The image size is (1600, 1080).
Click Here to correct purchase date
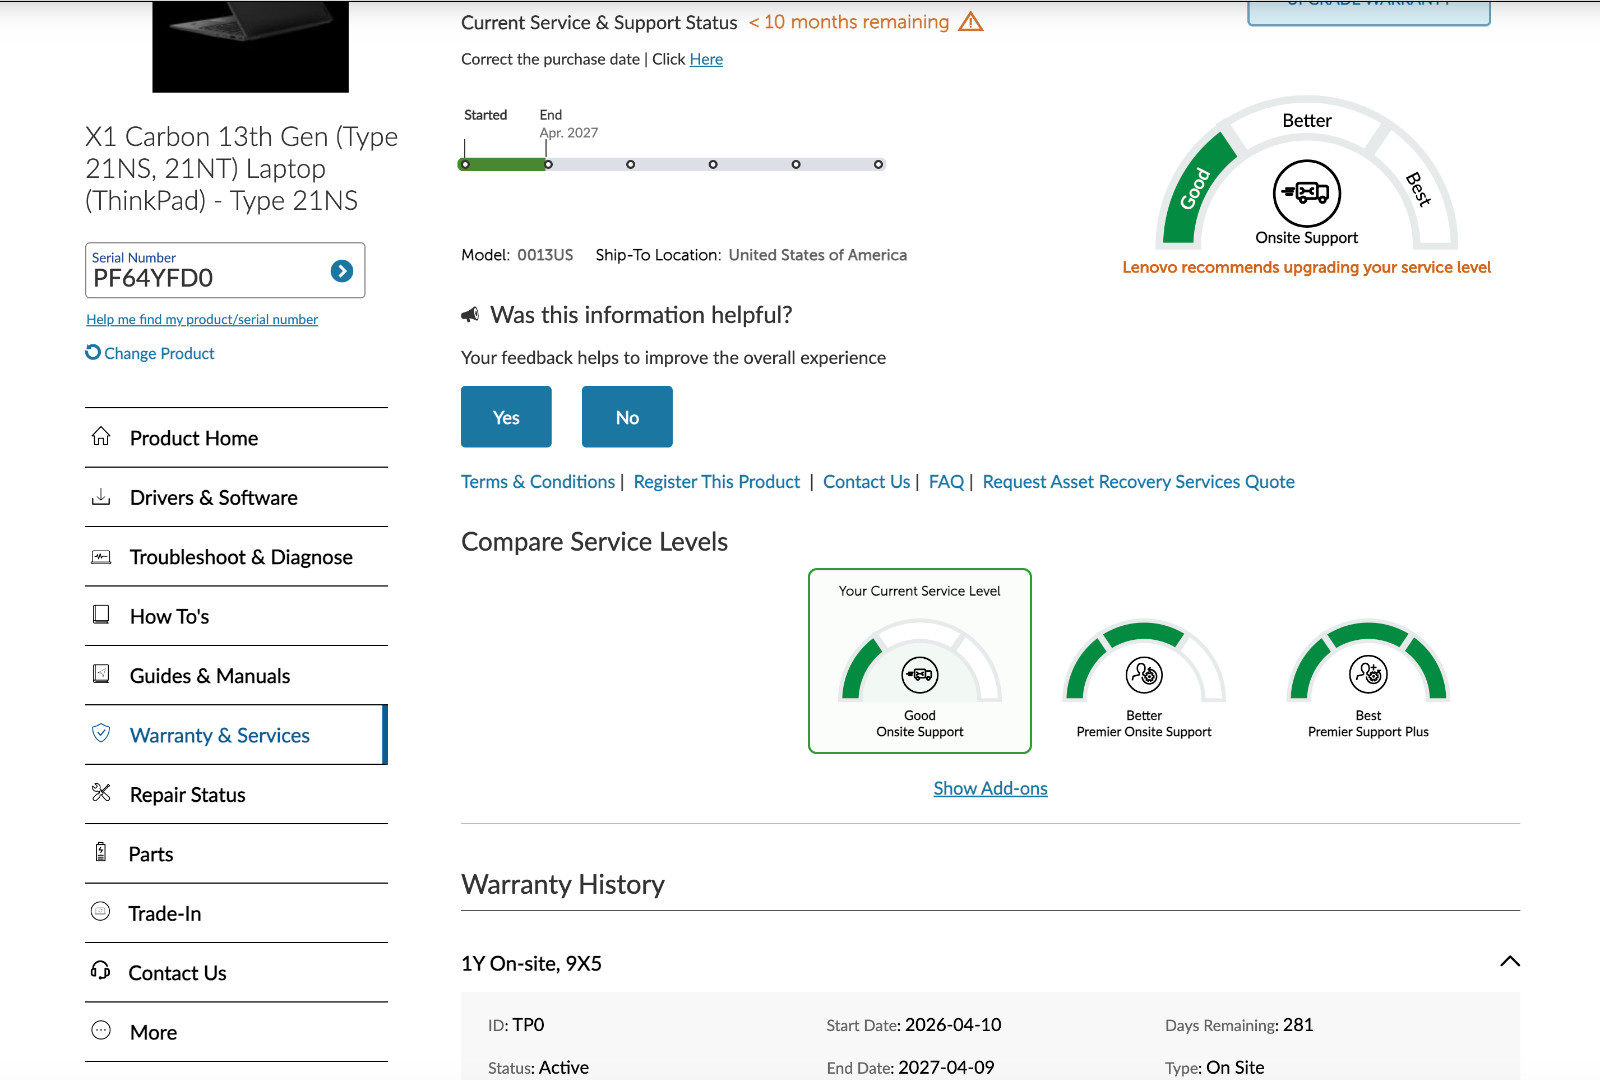click(x=706, y=59)
